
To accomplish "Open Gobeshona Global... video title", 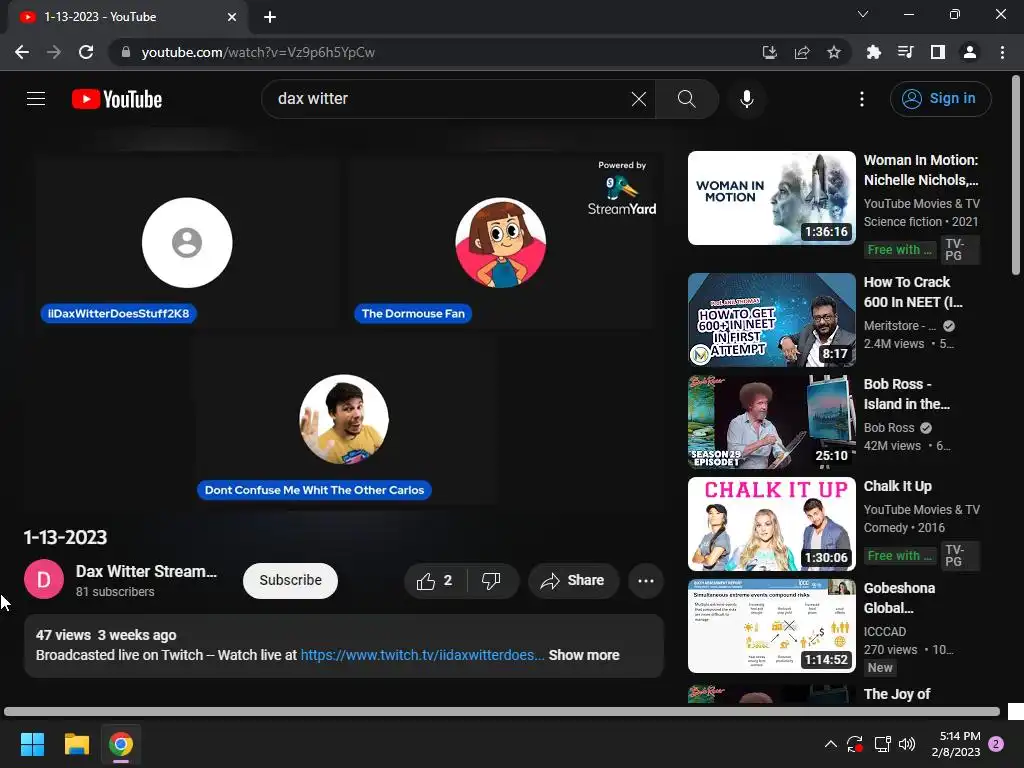I will pos(899,598).
